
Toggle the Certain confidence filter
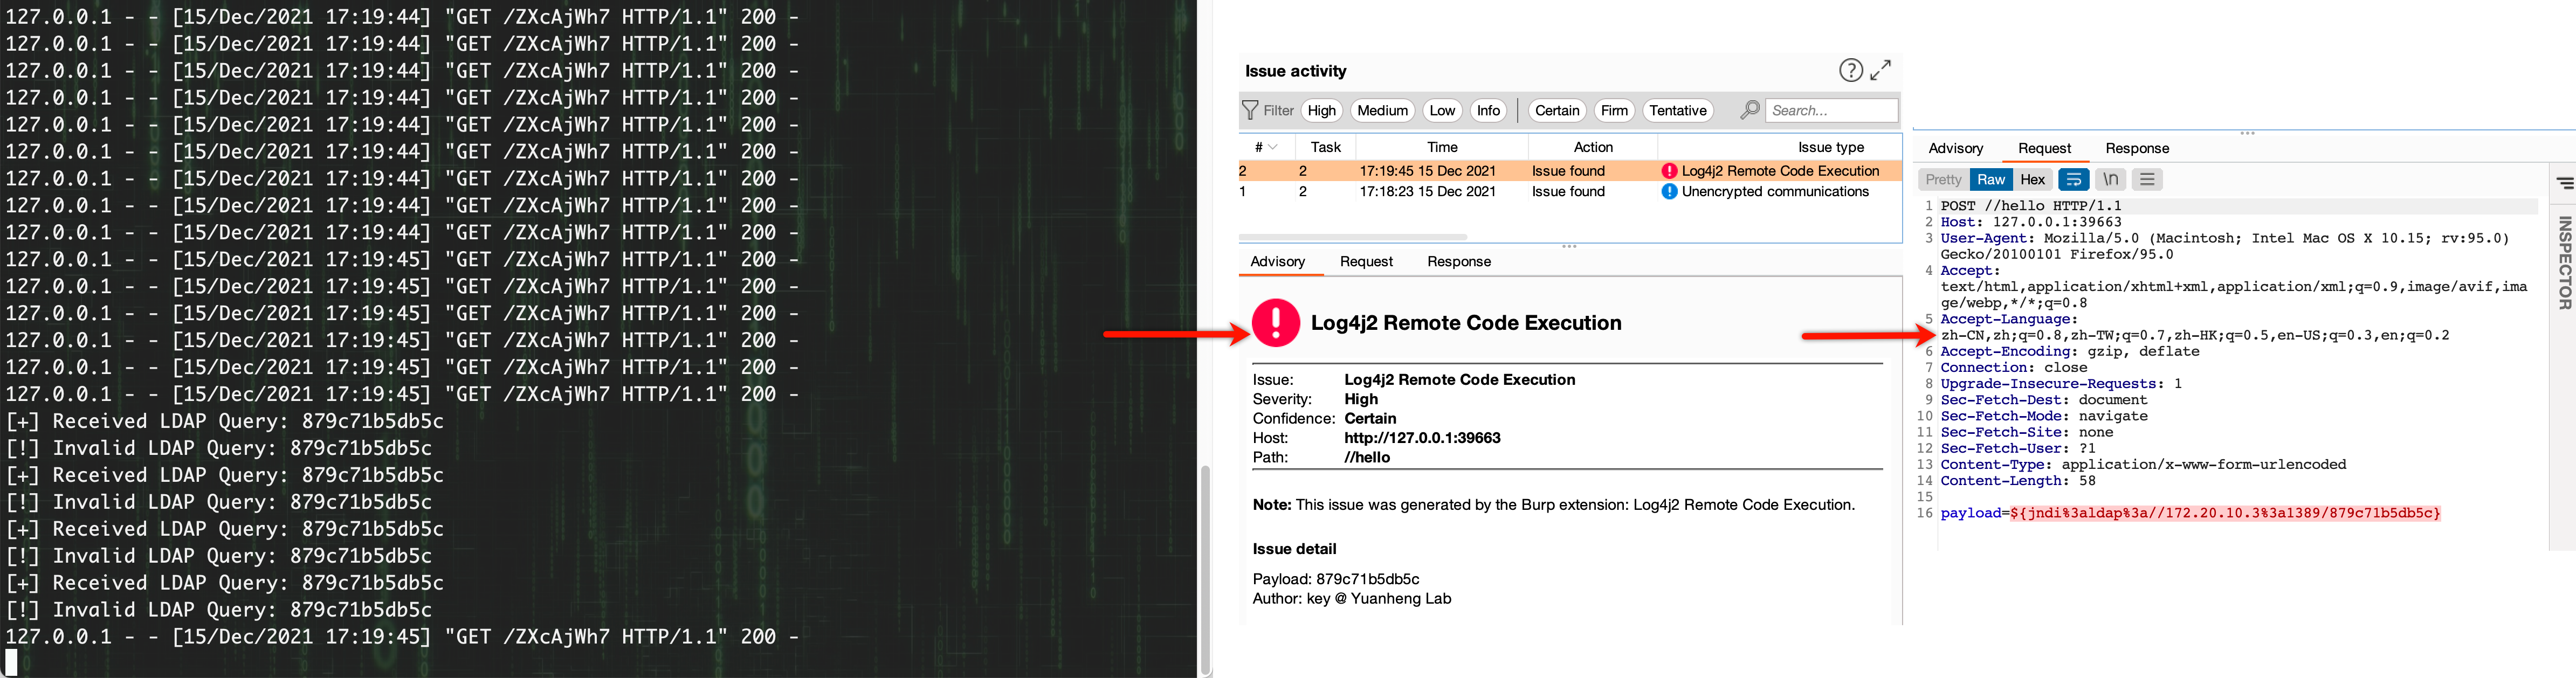[1557, 110]
